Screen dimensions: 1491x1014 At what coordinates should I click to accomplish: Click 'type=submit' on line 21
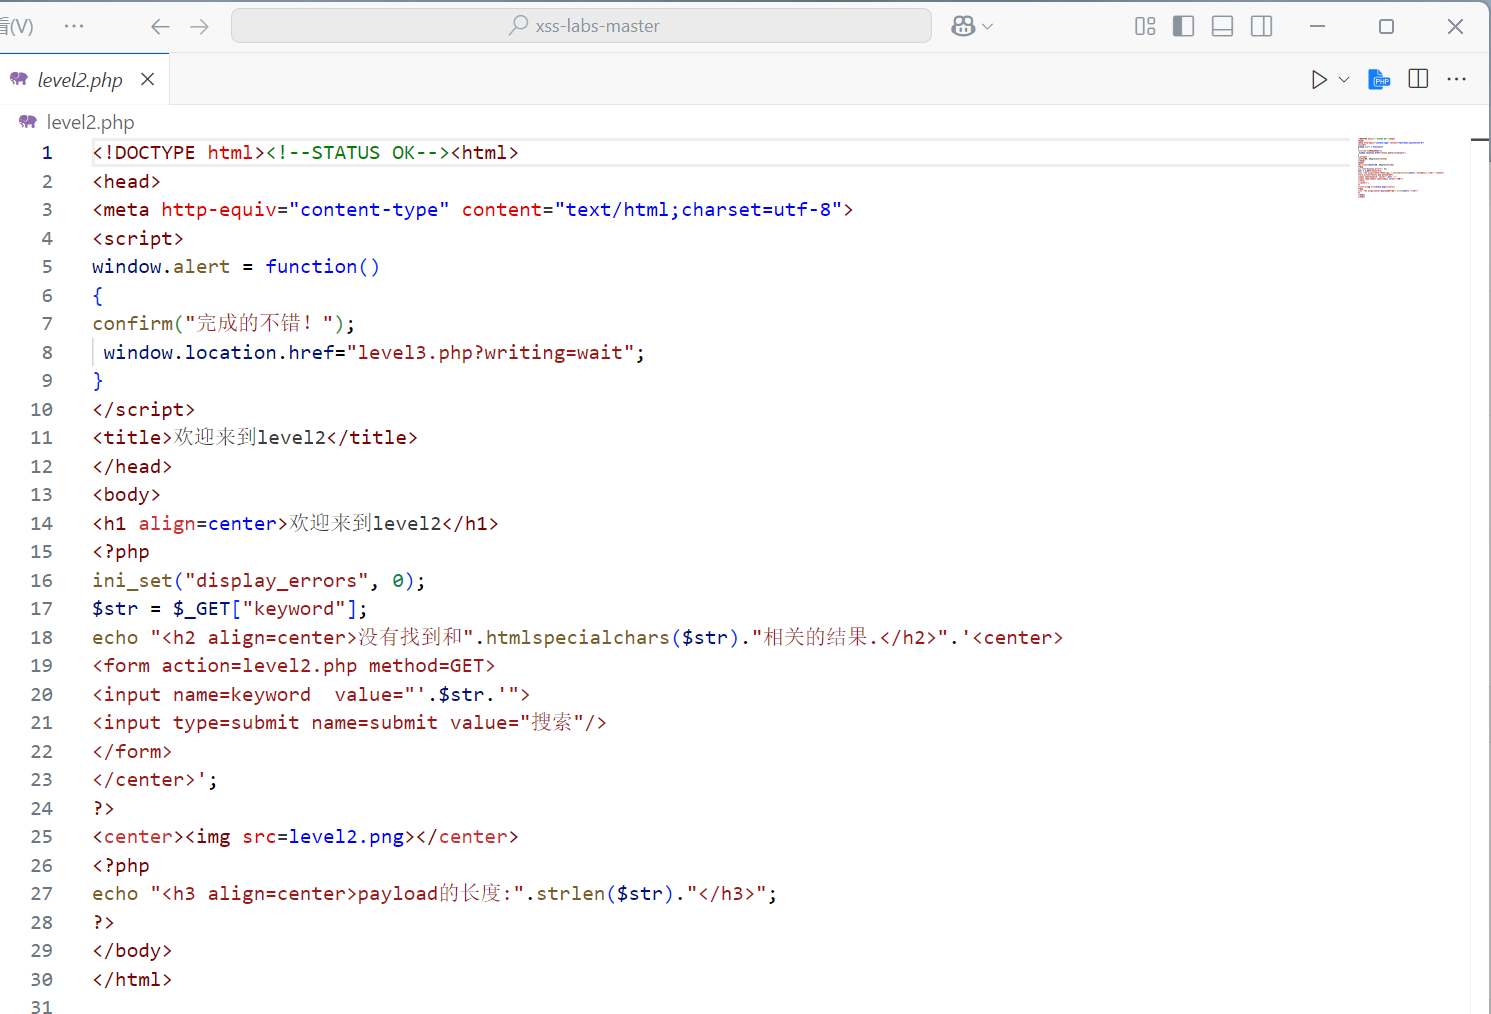[236, 723]
